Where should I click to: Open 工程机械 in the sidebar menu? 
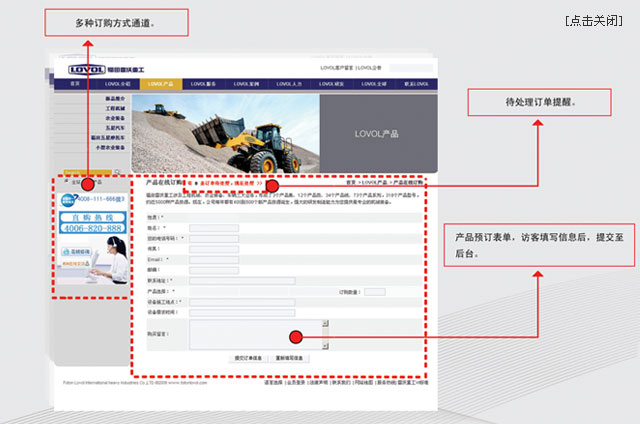point(115,109)
